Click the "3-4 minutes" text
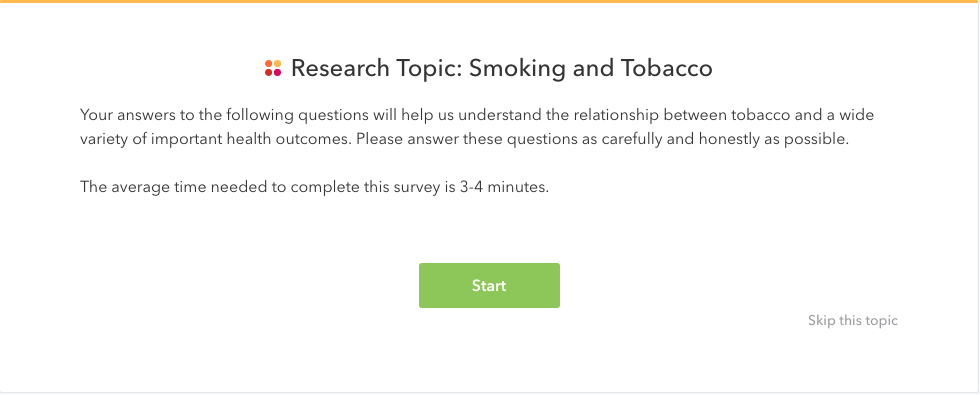 click(x=500, y=187)
